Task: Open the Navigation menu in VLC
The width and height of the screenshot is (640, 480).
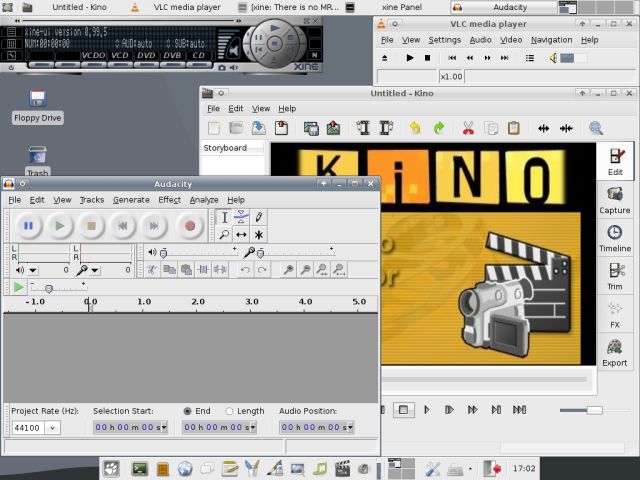Action: click(x=551, y=40)
